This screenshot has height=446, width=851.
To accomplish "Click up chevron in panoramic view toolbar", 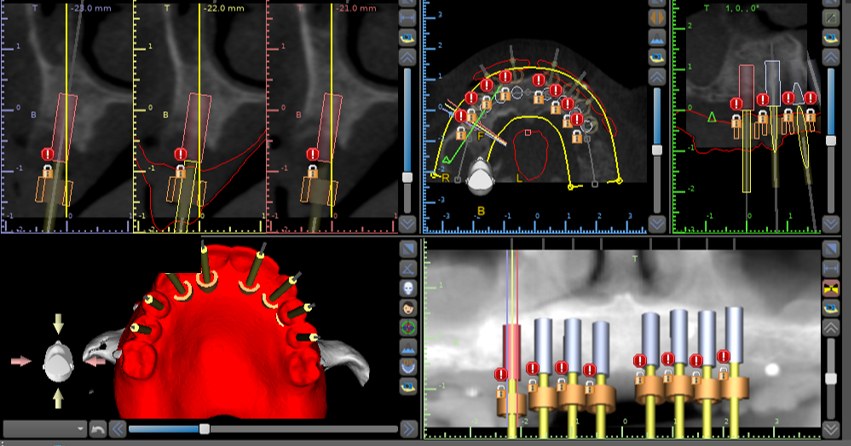I will pos(831,328).
